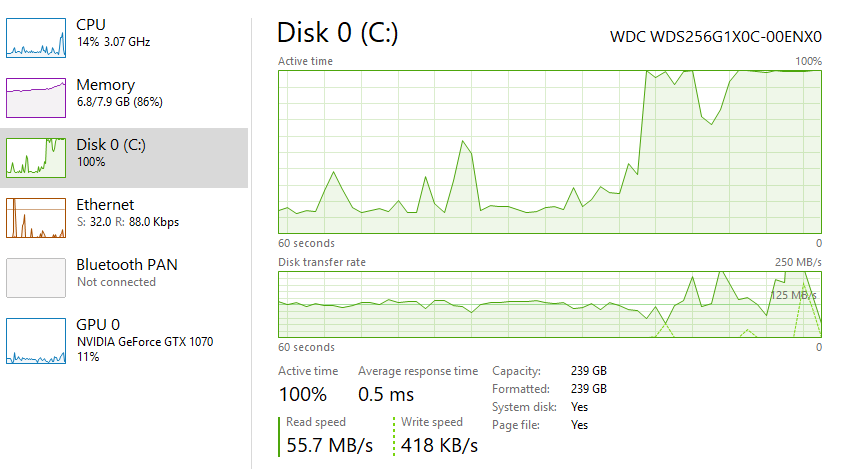Click the Average response time 0.5 ms value
Screen dimensions: 842x469
click(385, 394)
